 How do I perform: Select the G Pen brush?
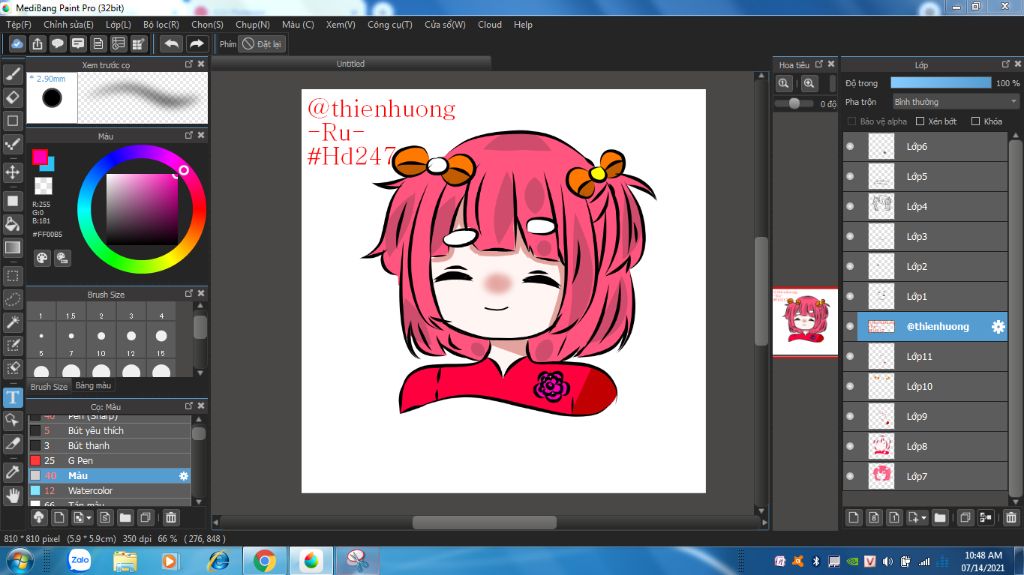109,461
